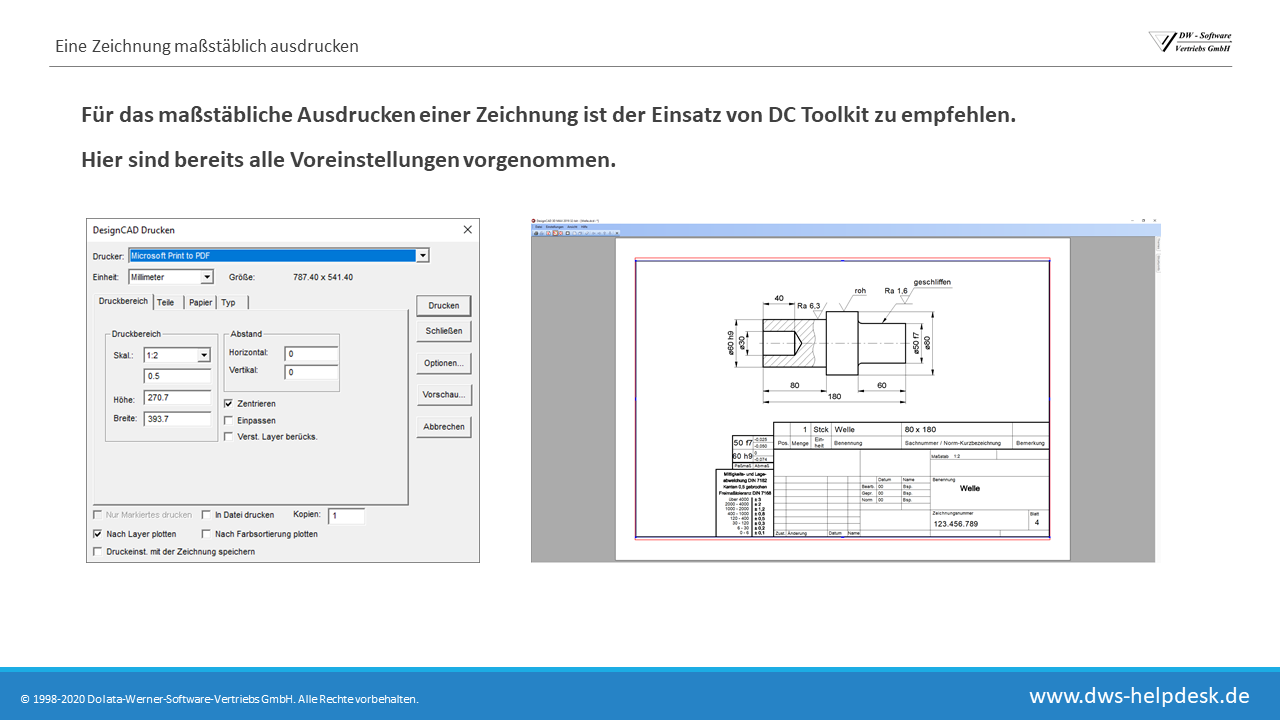Click the Horizontal Abstand input field
The height and width of the screenshot is (720, 1280).
pyautogui.click(x=311, y=354)
